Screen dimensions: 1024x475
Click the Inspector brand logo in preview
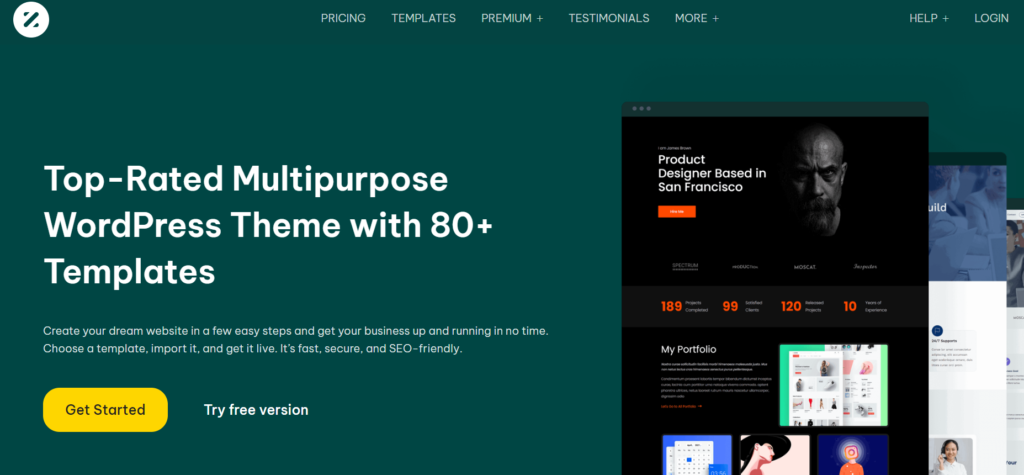tap(865, 267)
